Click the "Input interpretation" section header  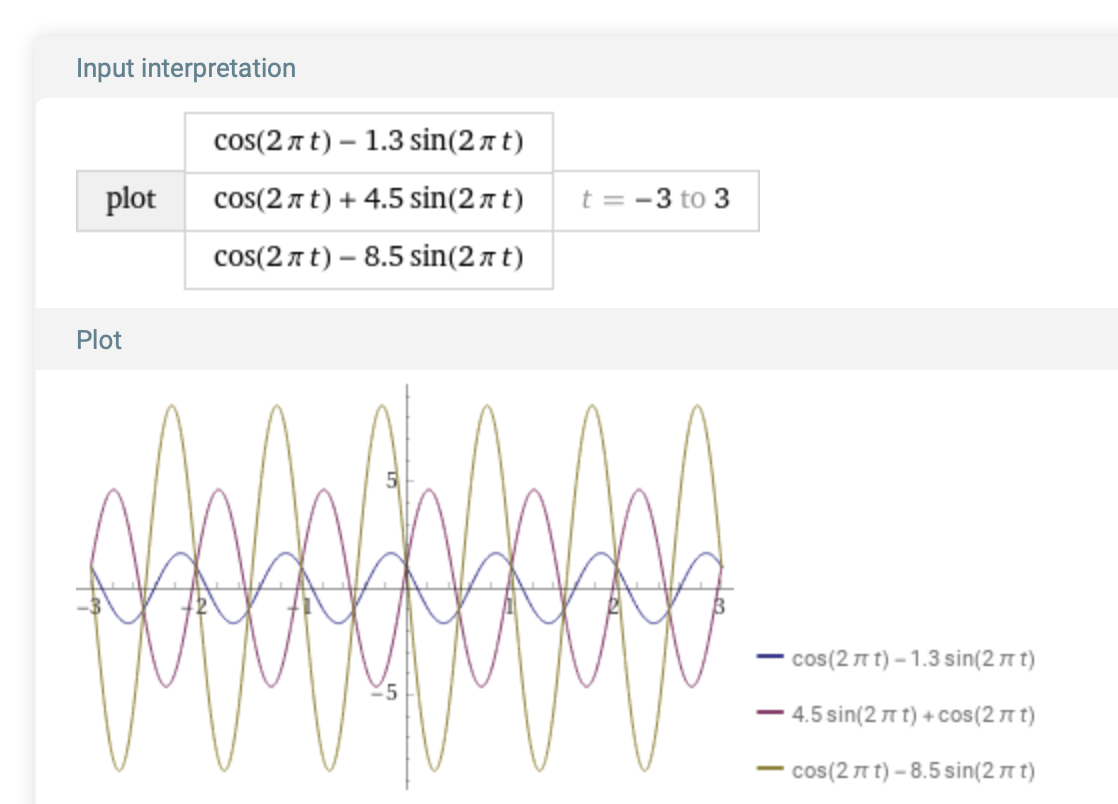186,68
